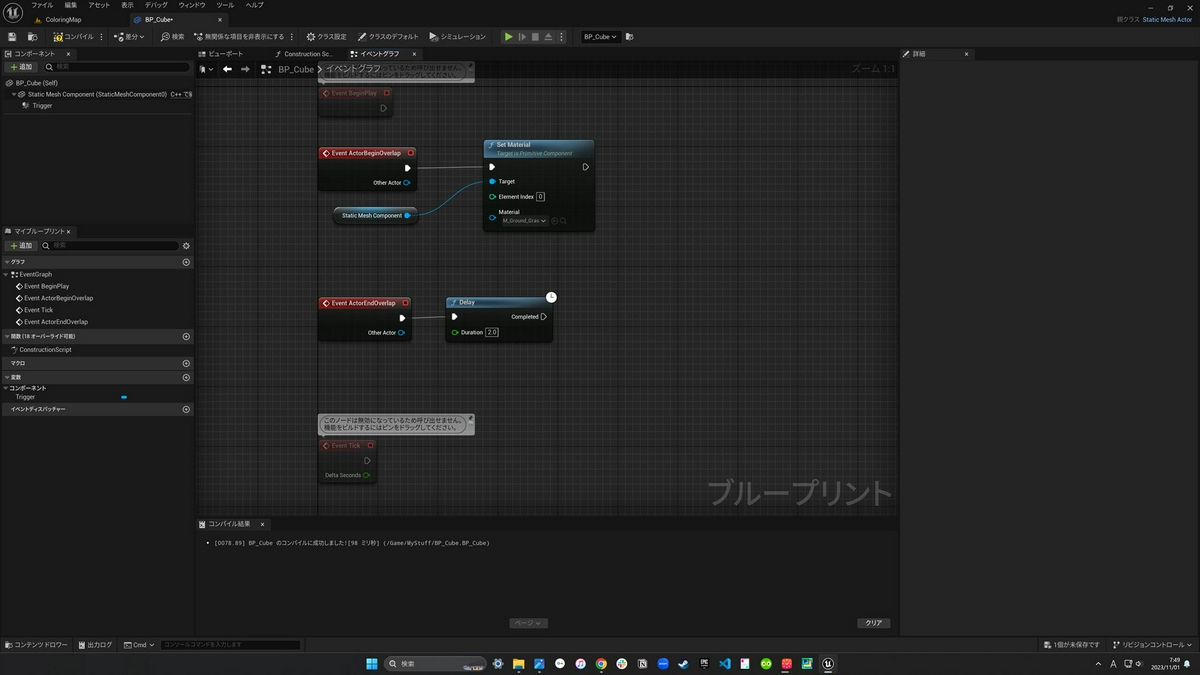Click the マイブループリント search field
Screen dimensions: 1200x675
[110, 245]
